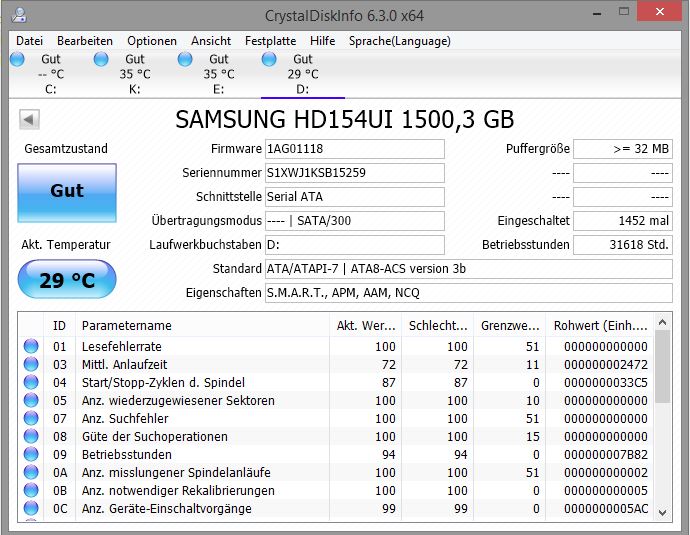
Task: Click the Übertragungsmodus SATA/300 field
Action: coord(355,221)
